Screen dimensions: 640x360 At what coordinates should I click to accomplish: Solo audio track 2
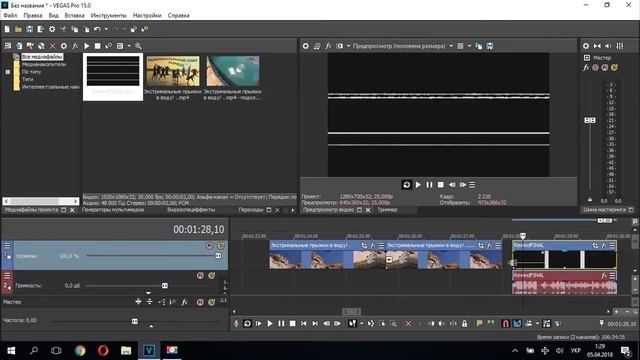point(211,276)
